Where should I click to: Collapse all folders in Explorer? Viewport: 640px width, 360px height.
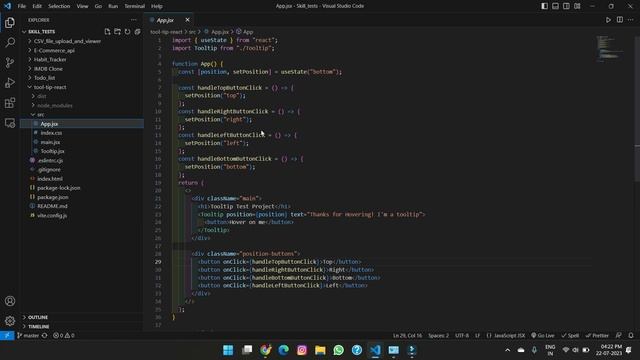pyautogui.click(x=138, y=31)
